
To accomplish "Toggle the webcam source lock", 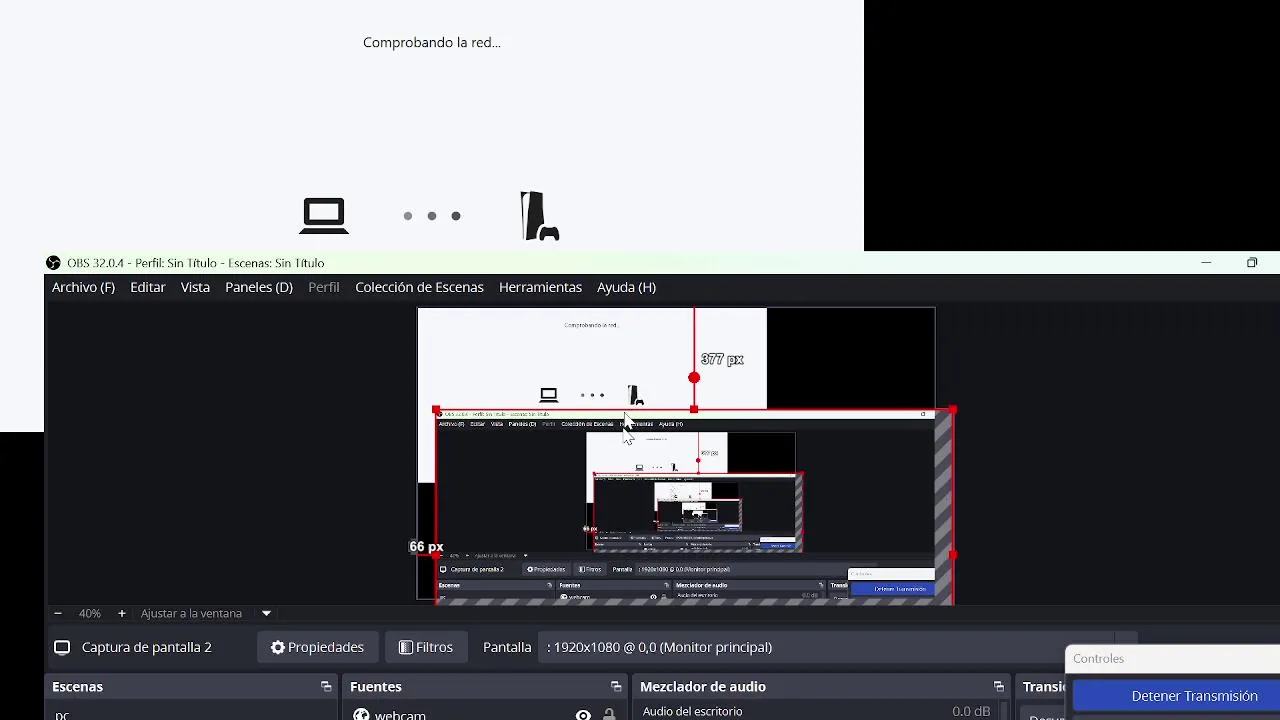I will coord(609,714).
